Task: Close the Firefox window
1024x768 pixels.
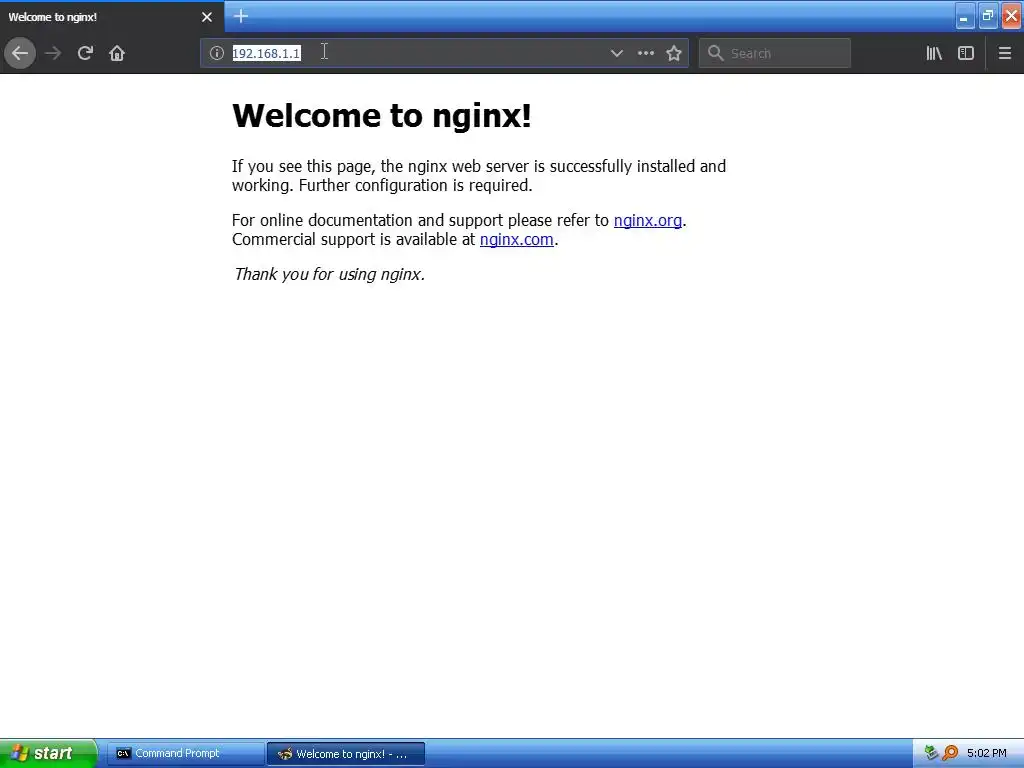Action: pos(1011,16)
